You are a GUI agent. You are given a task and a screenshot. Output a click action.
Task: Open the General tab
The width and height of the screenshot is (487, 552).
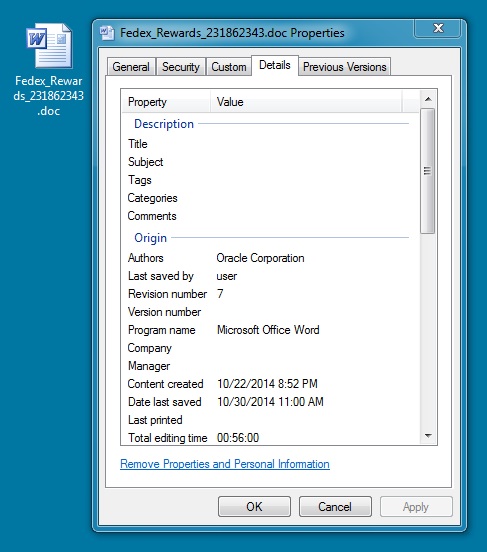click(x=131, y=67)
